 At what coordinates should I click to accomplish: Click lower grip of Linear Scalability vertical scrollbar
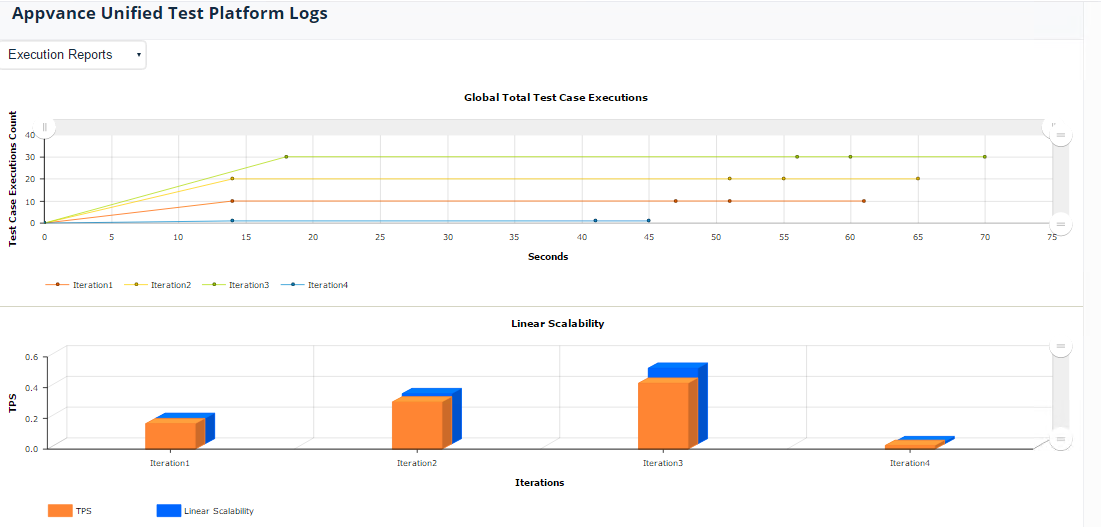(x=1061, y=439)
